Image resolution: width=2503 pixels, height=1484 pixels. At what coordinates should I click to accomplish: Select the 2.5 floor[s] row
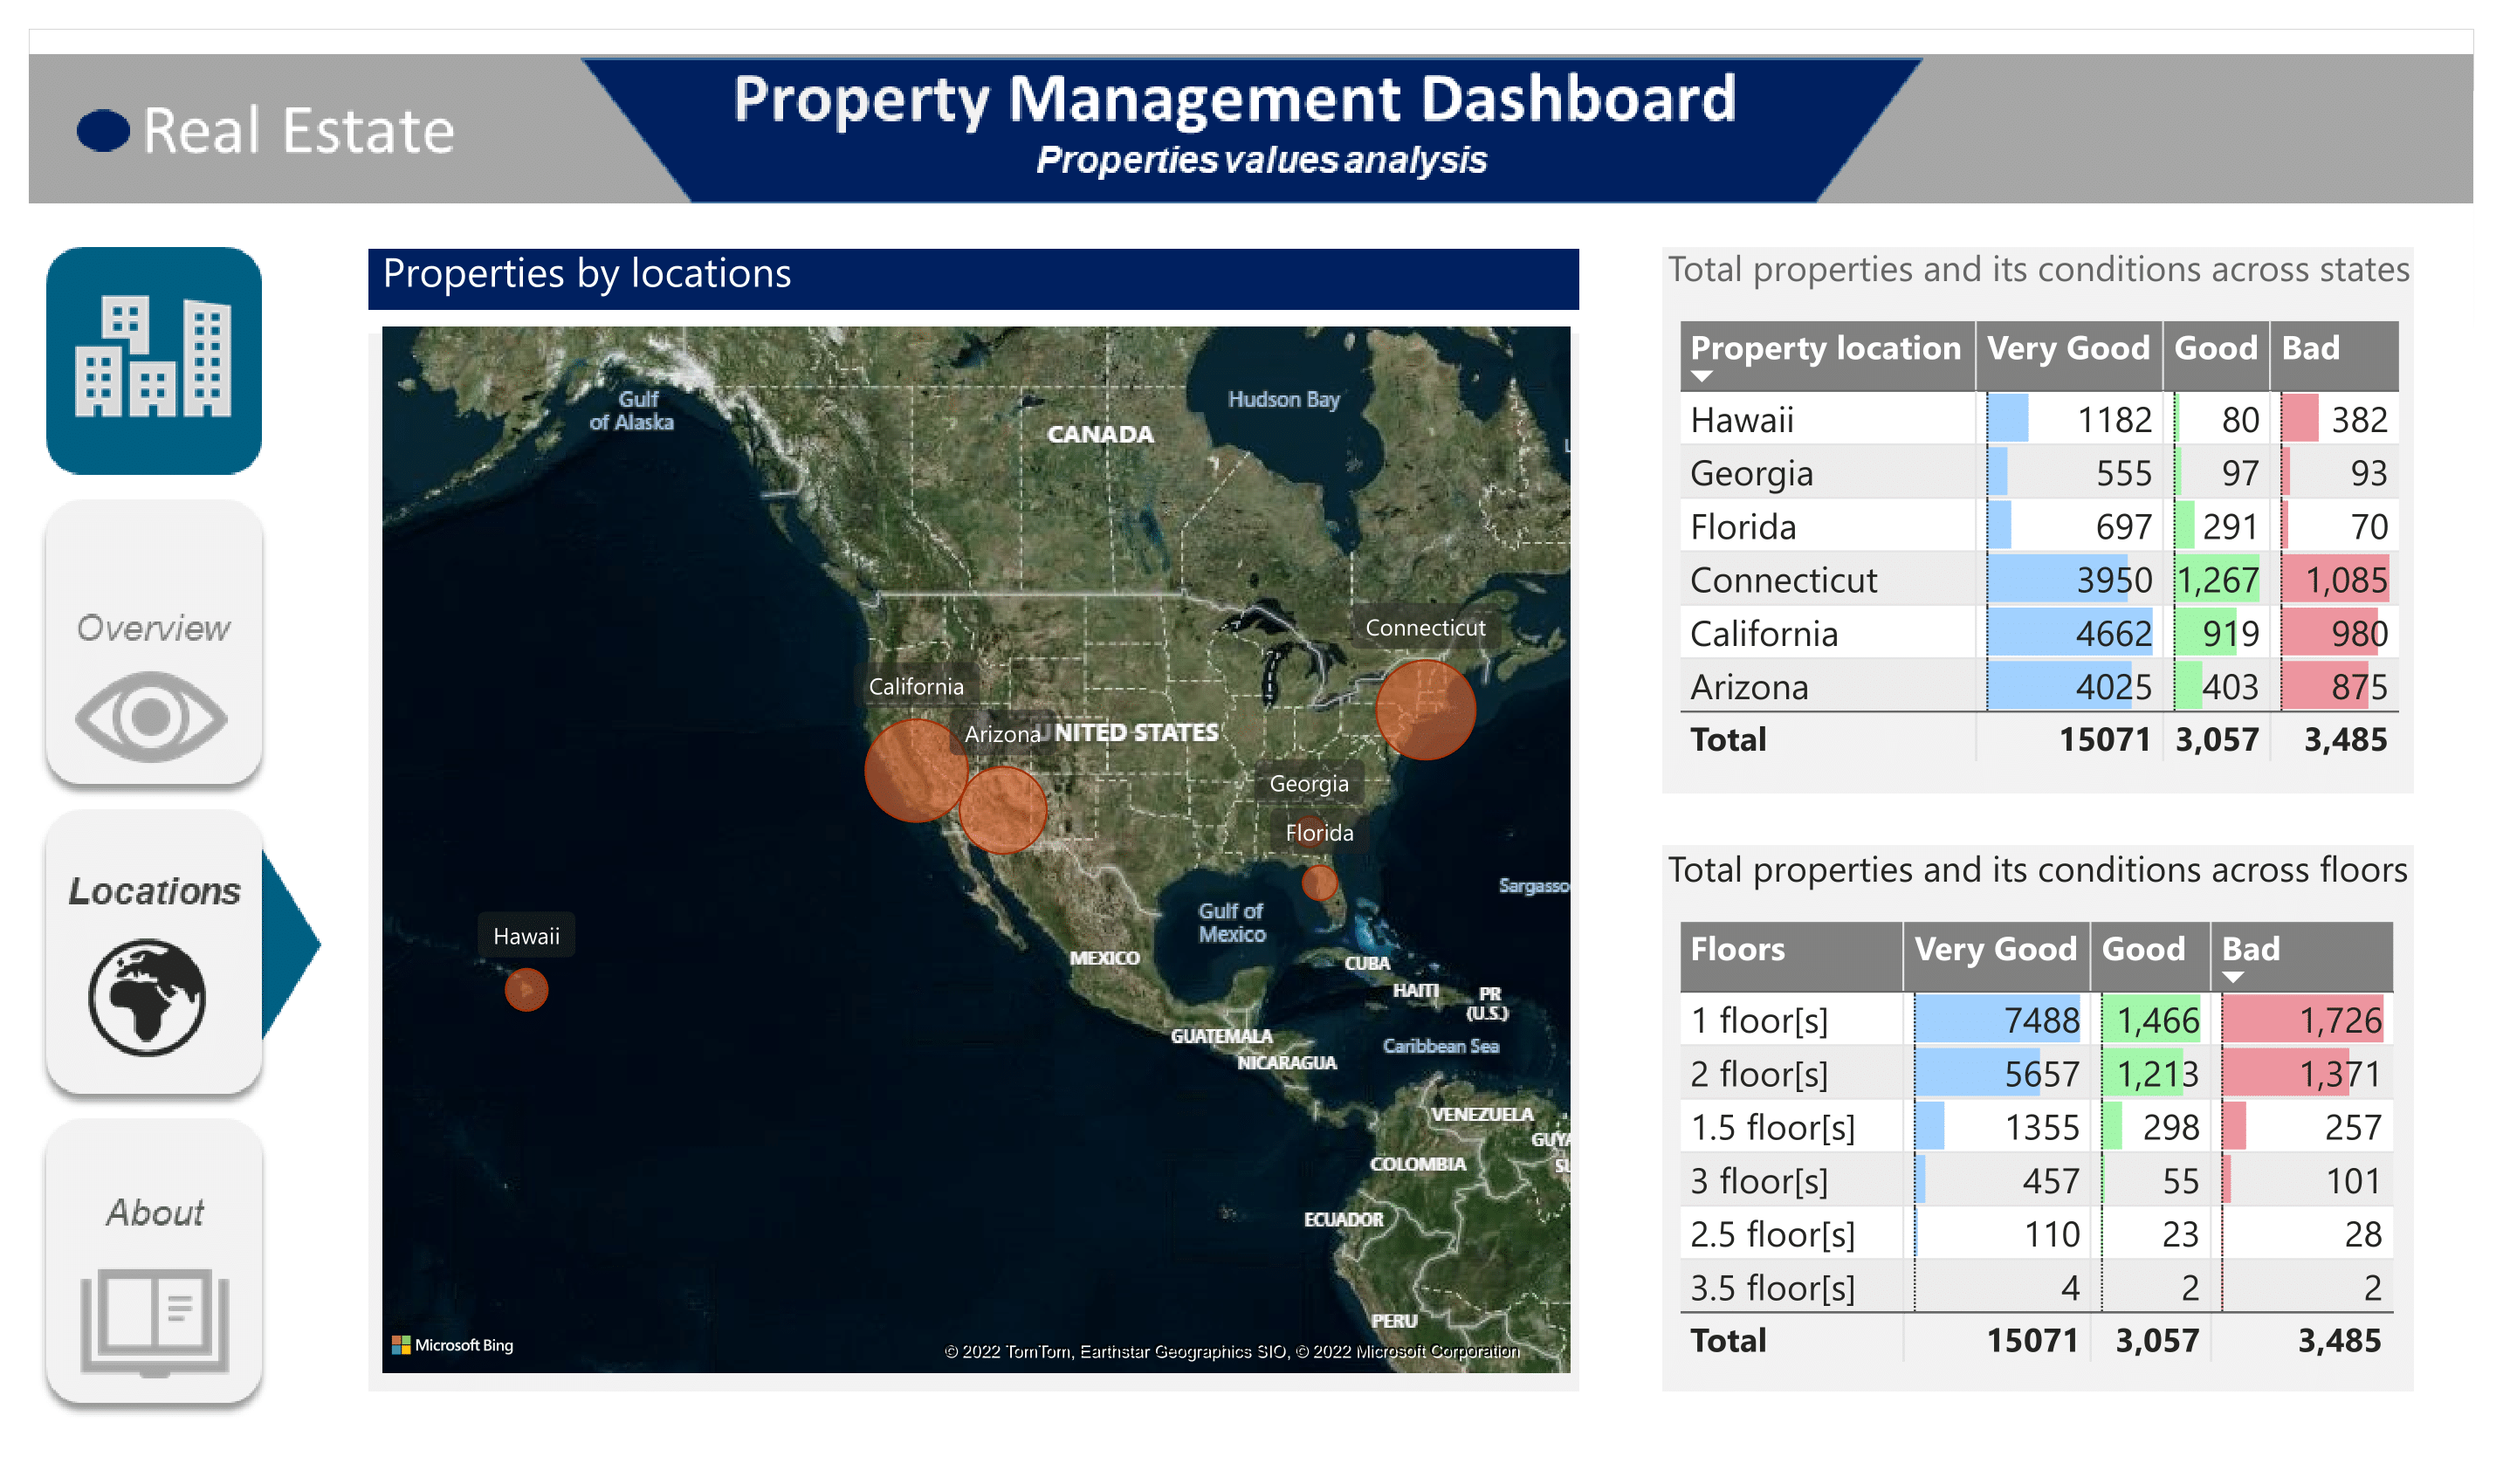(2036, 1234)
